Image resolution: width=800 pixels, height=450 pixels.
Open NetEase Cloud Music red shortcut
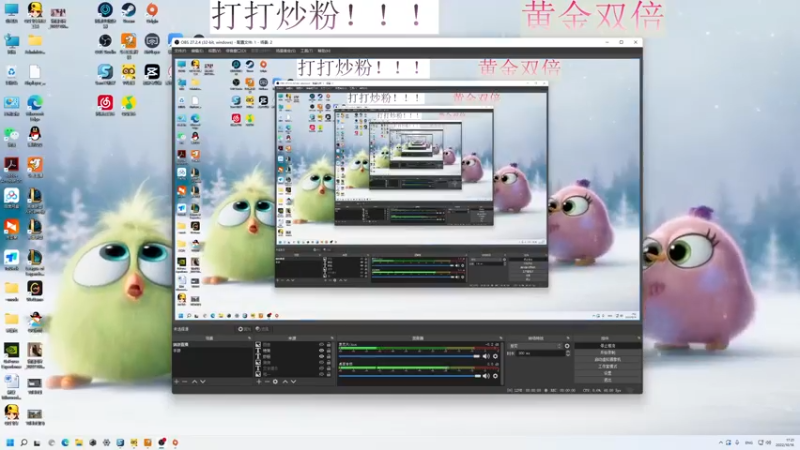click(x=105, y=104)
